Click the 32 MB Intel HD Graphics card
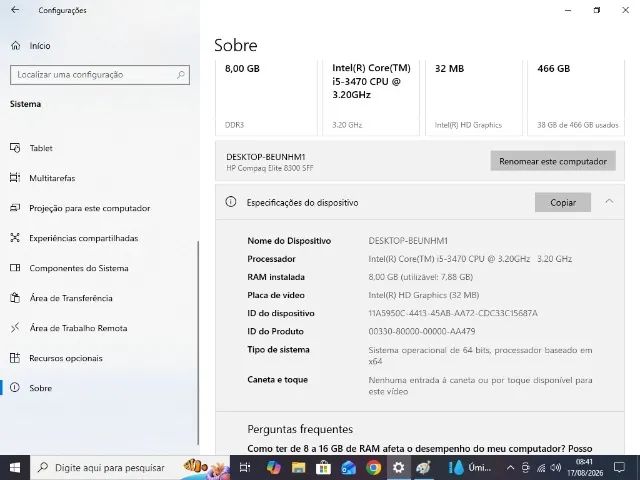640x480 pixels. click(474, 97)
